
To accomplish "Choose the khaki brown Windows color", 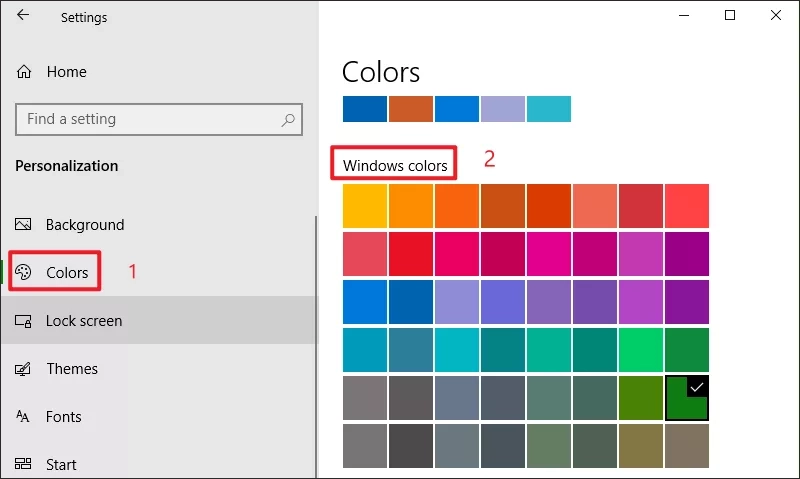I will [x=641, y=446].
